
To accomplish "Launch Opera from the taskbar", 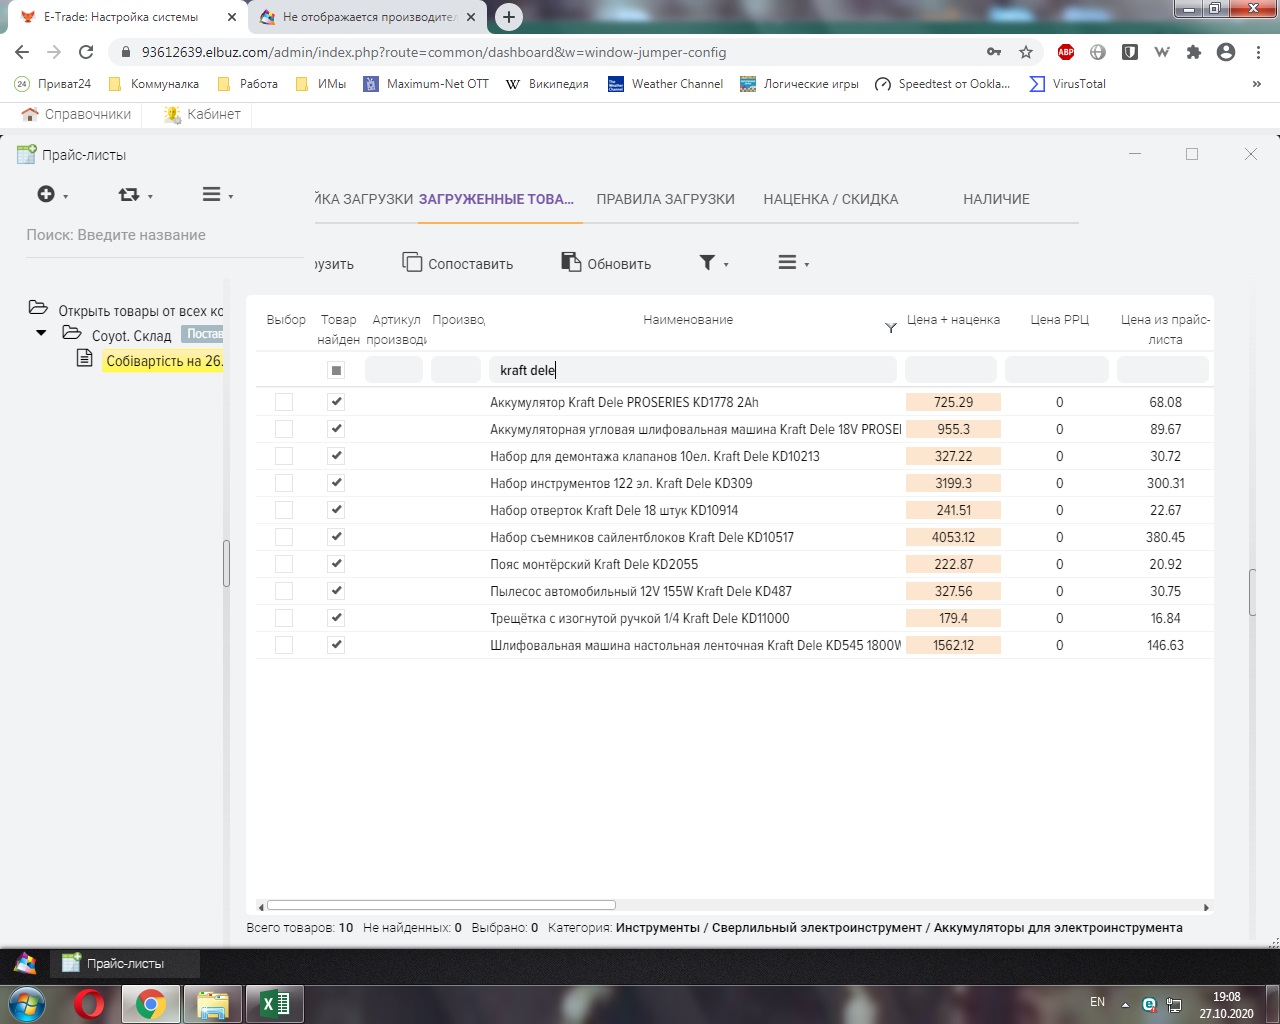I will [x=89, y=1004].
